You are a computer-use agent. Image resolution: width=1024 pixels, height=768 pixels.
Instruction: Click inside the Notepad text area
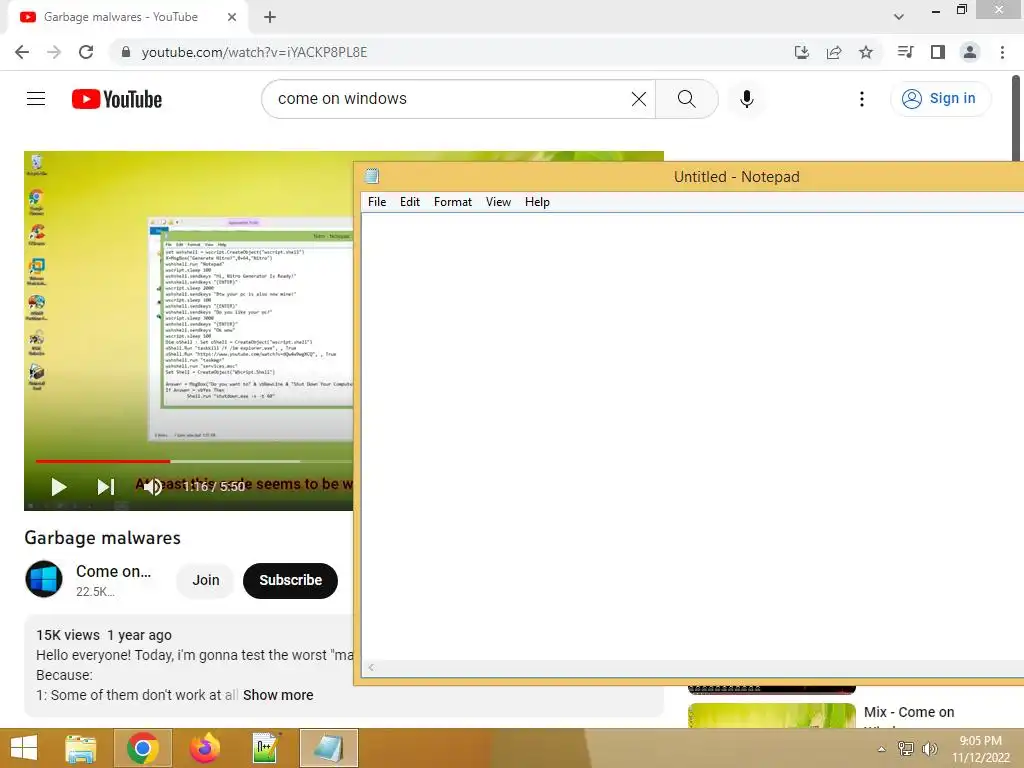tap(692, 438)
